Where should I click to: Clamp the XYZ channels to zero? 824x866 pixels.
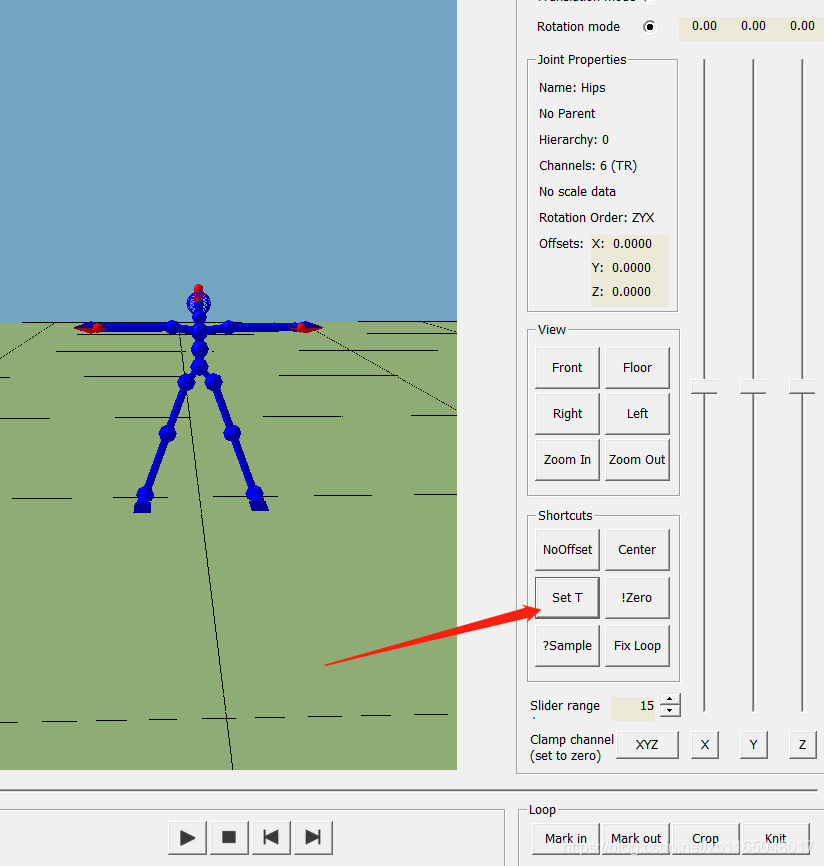[647, 744]
